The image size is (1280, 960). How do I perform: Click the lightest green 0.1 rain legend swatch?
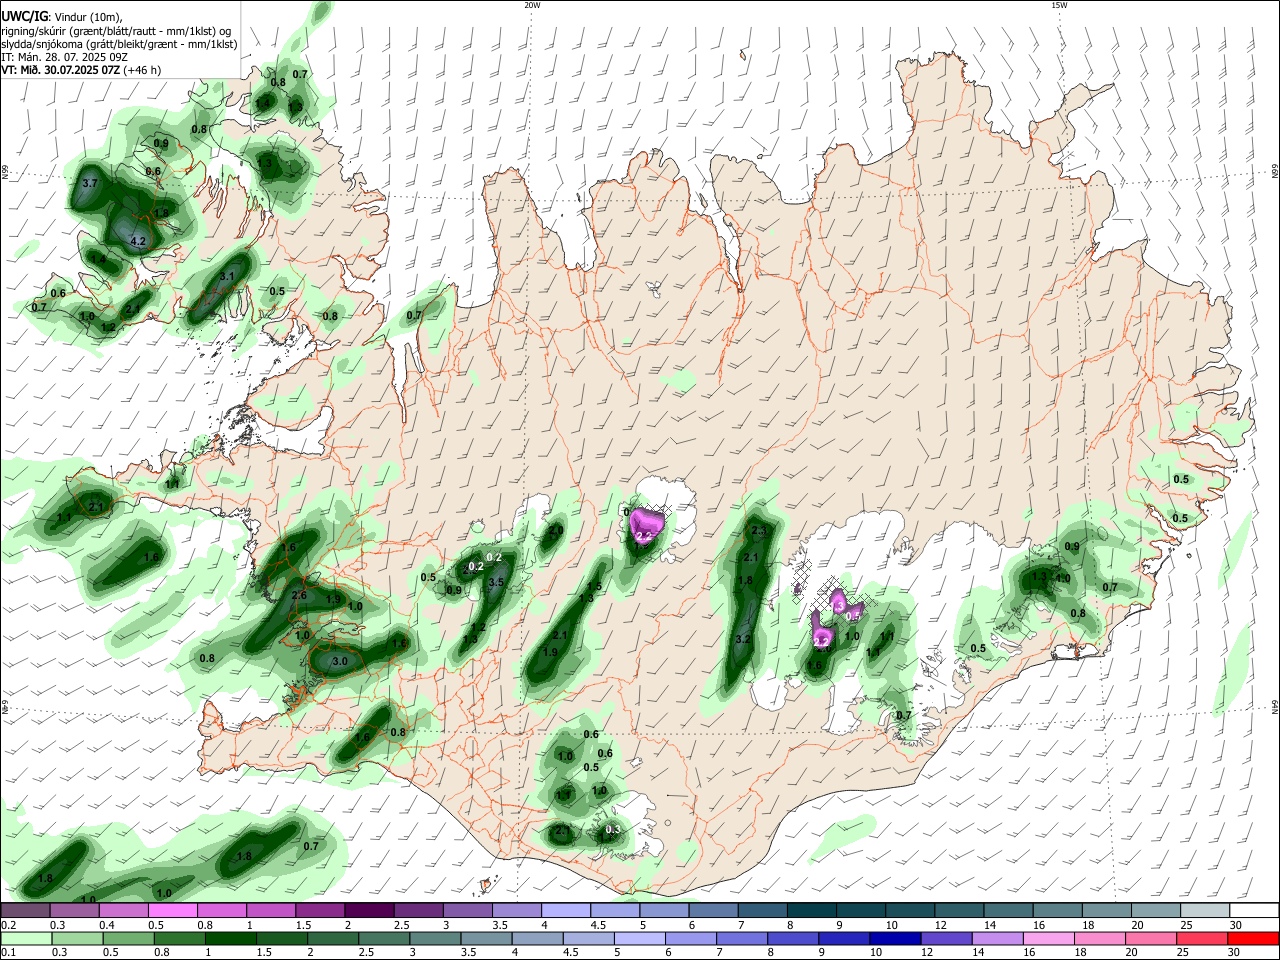tap(26, 938)
